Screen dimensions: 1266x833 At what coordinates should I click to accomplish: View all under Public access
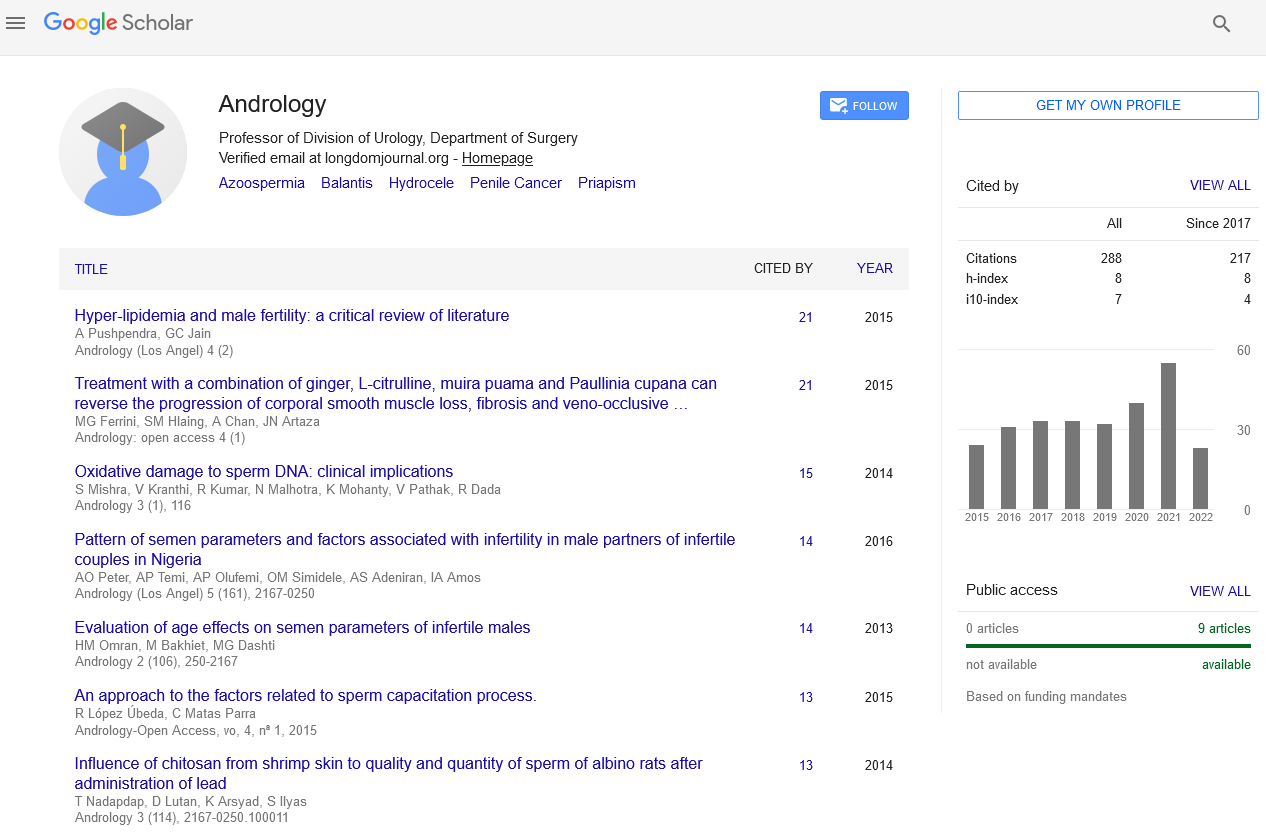1219,591
